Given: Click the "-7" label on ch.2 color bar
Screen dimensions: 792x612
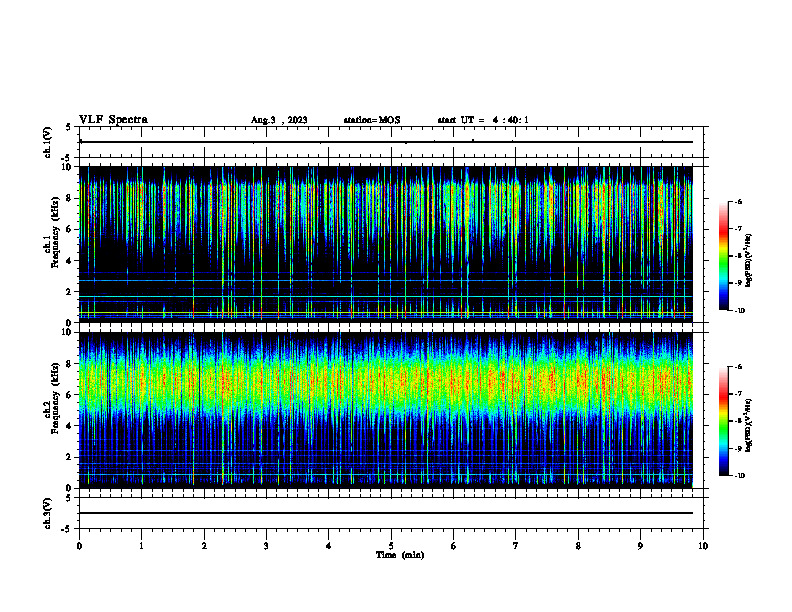Looking at the screenshot, I should click(x=738, y=394).
